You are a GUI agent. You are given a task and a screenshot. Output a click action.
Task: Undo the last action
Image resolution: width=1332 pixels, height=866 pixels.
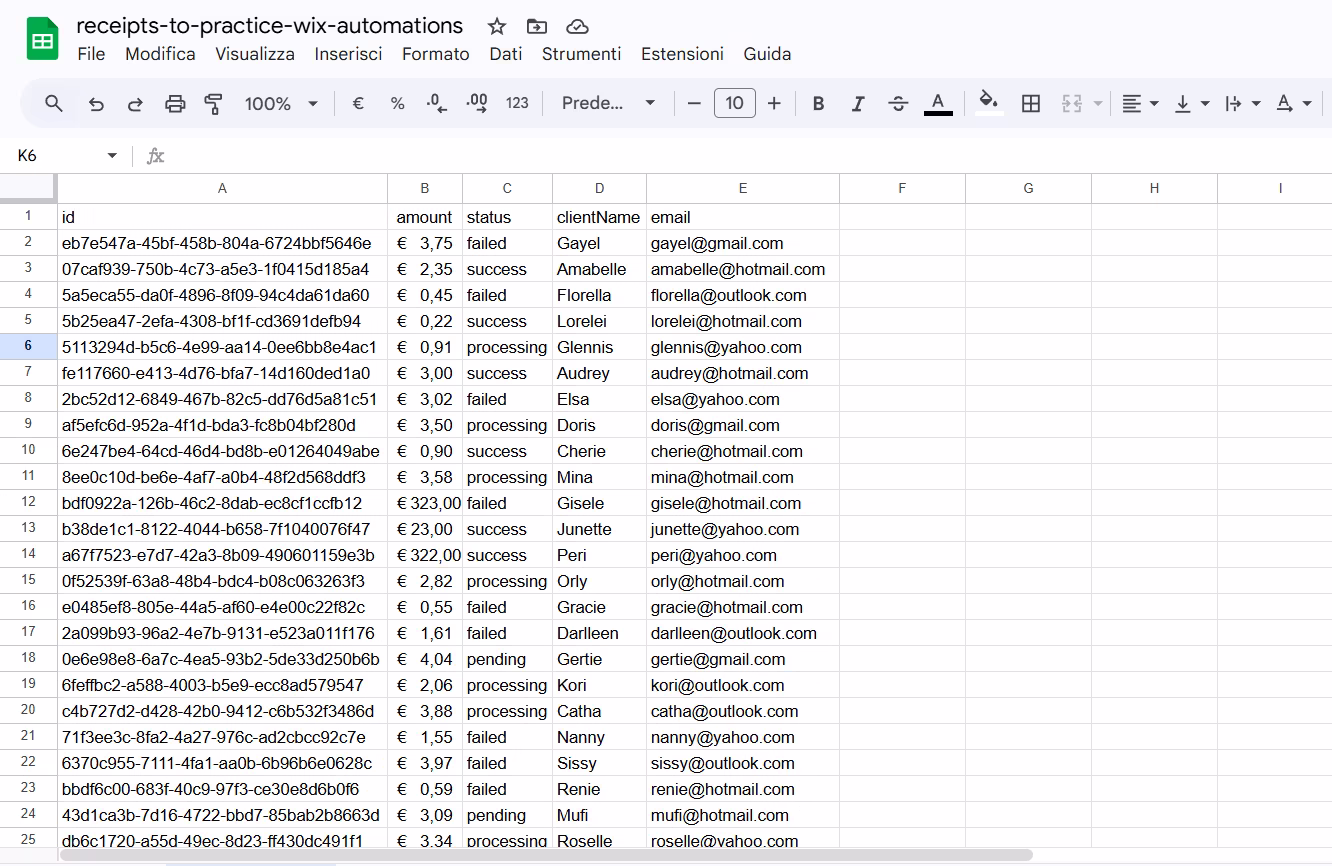pyautogui.click(x=96, y=103)
